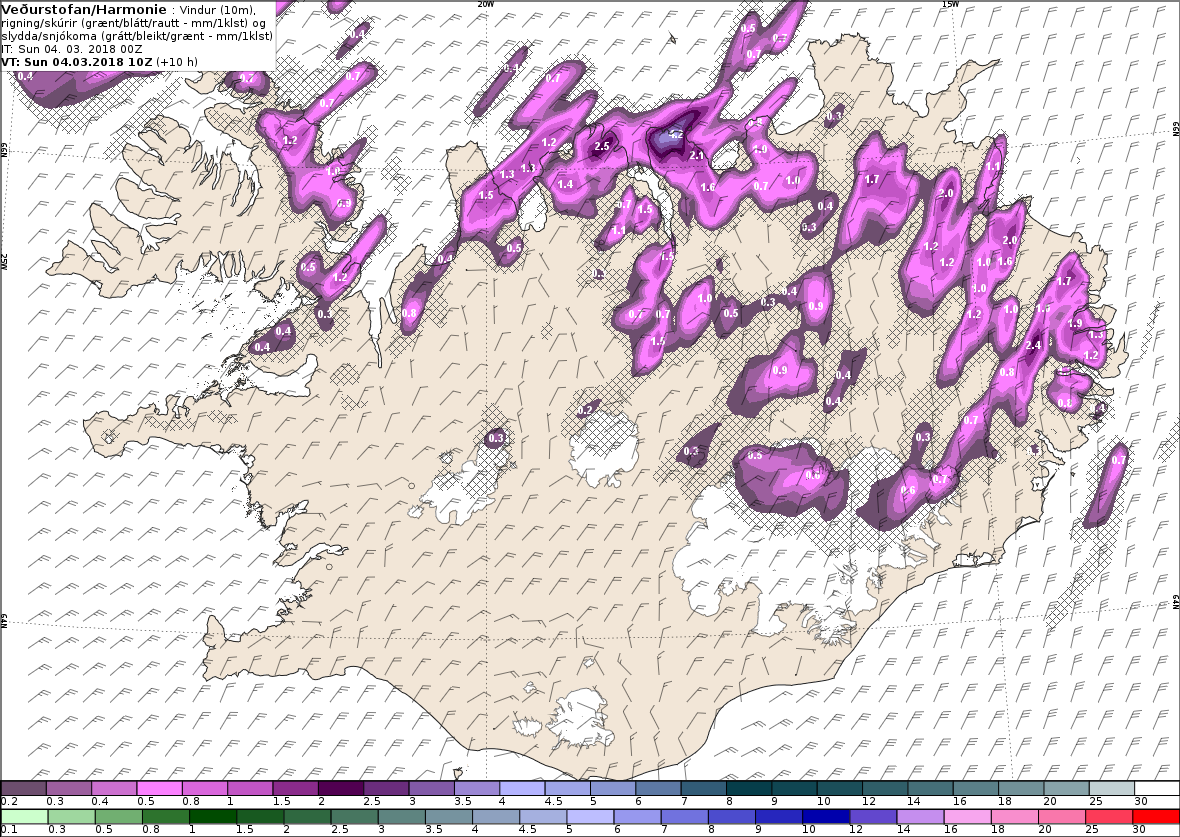The image size is (1180, 837).
Task: Click the '2.5' snowfall value on map
Action: tap(601, 146)
